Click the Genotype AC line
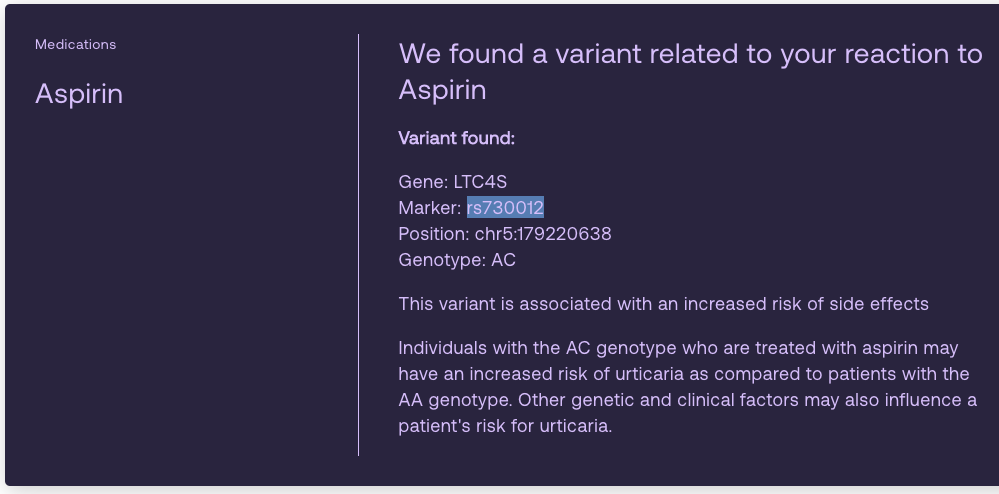The image size is (999, 494). click(457, 260)
